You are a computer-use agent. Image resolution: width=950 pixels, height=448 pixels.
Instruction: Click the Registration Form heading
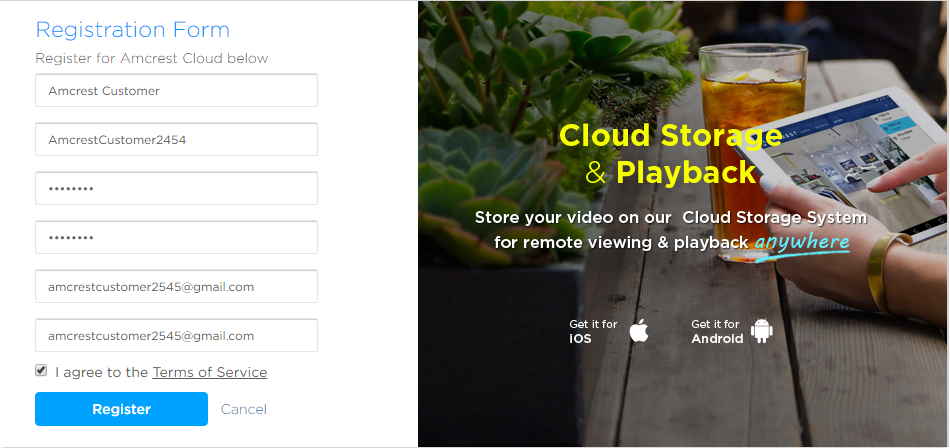pos(133,30)
